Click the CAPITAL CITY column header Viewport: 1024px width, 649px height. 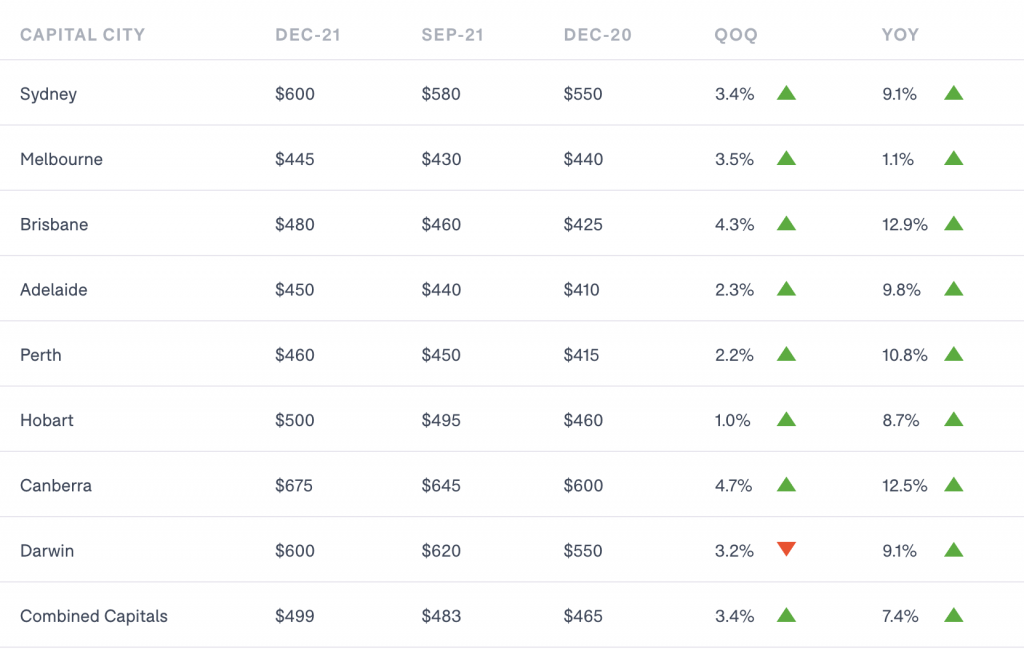coord(82,35)
